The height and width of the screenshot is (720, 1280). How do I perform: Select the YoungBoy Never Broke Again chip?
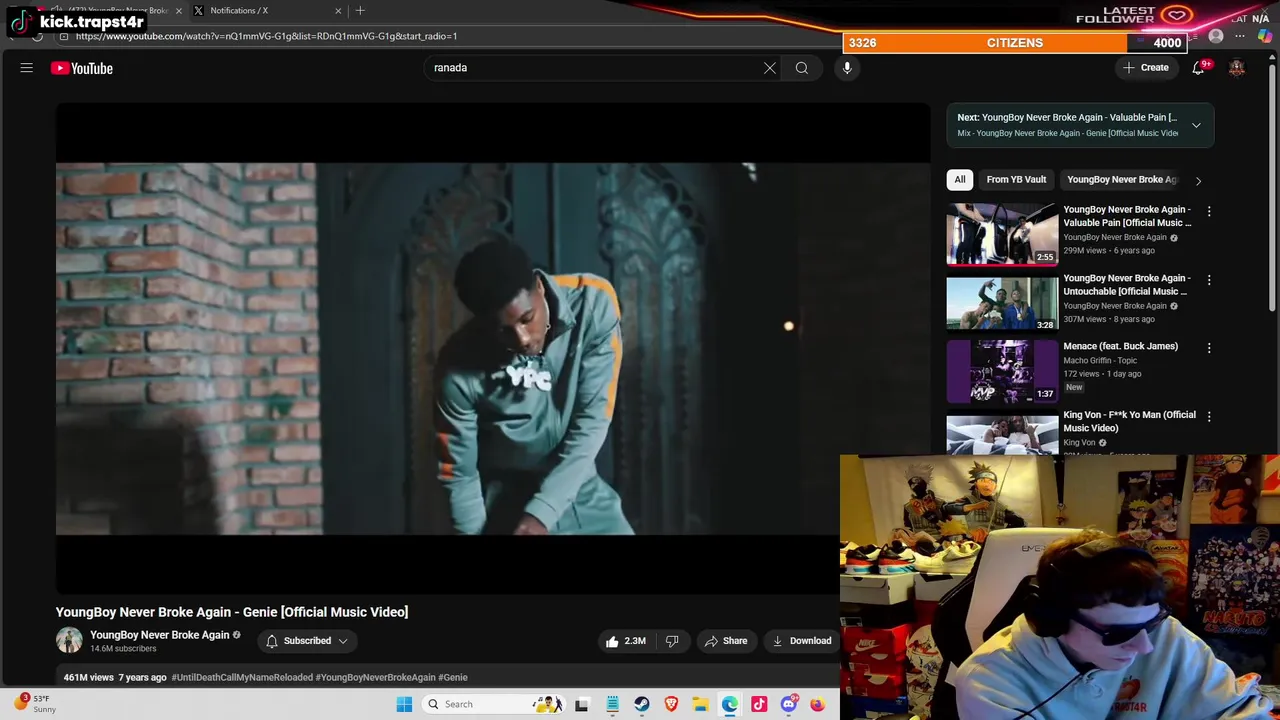(1121, 180)
